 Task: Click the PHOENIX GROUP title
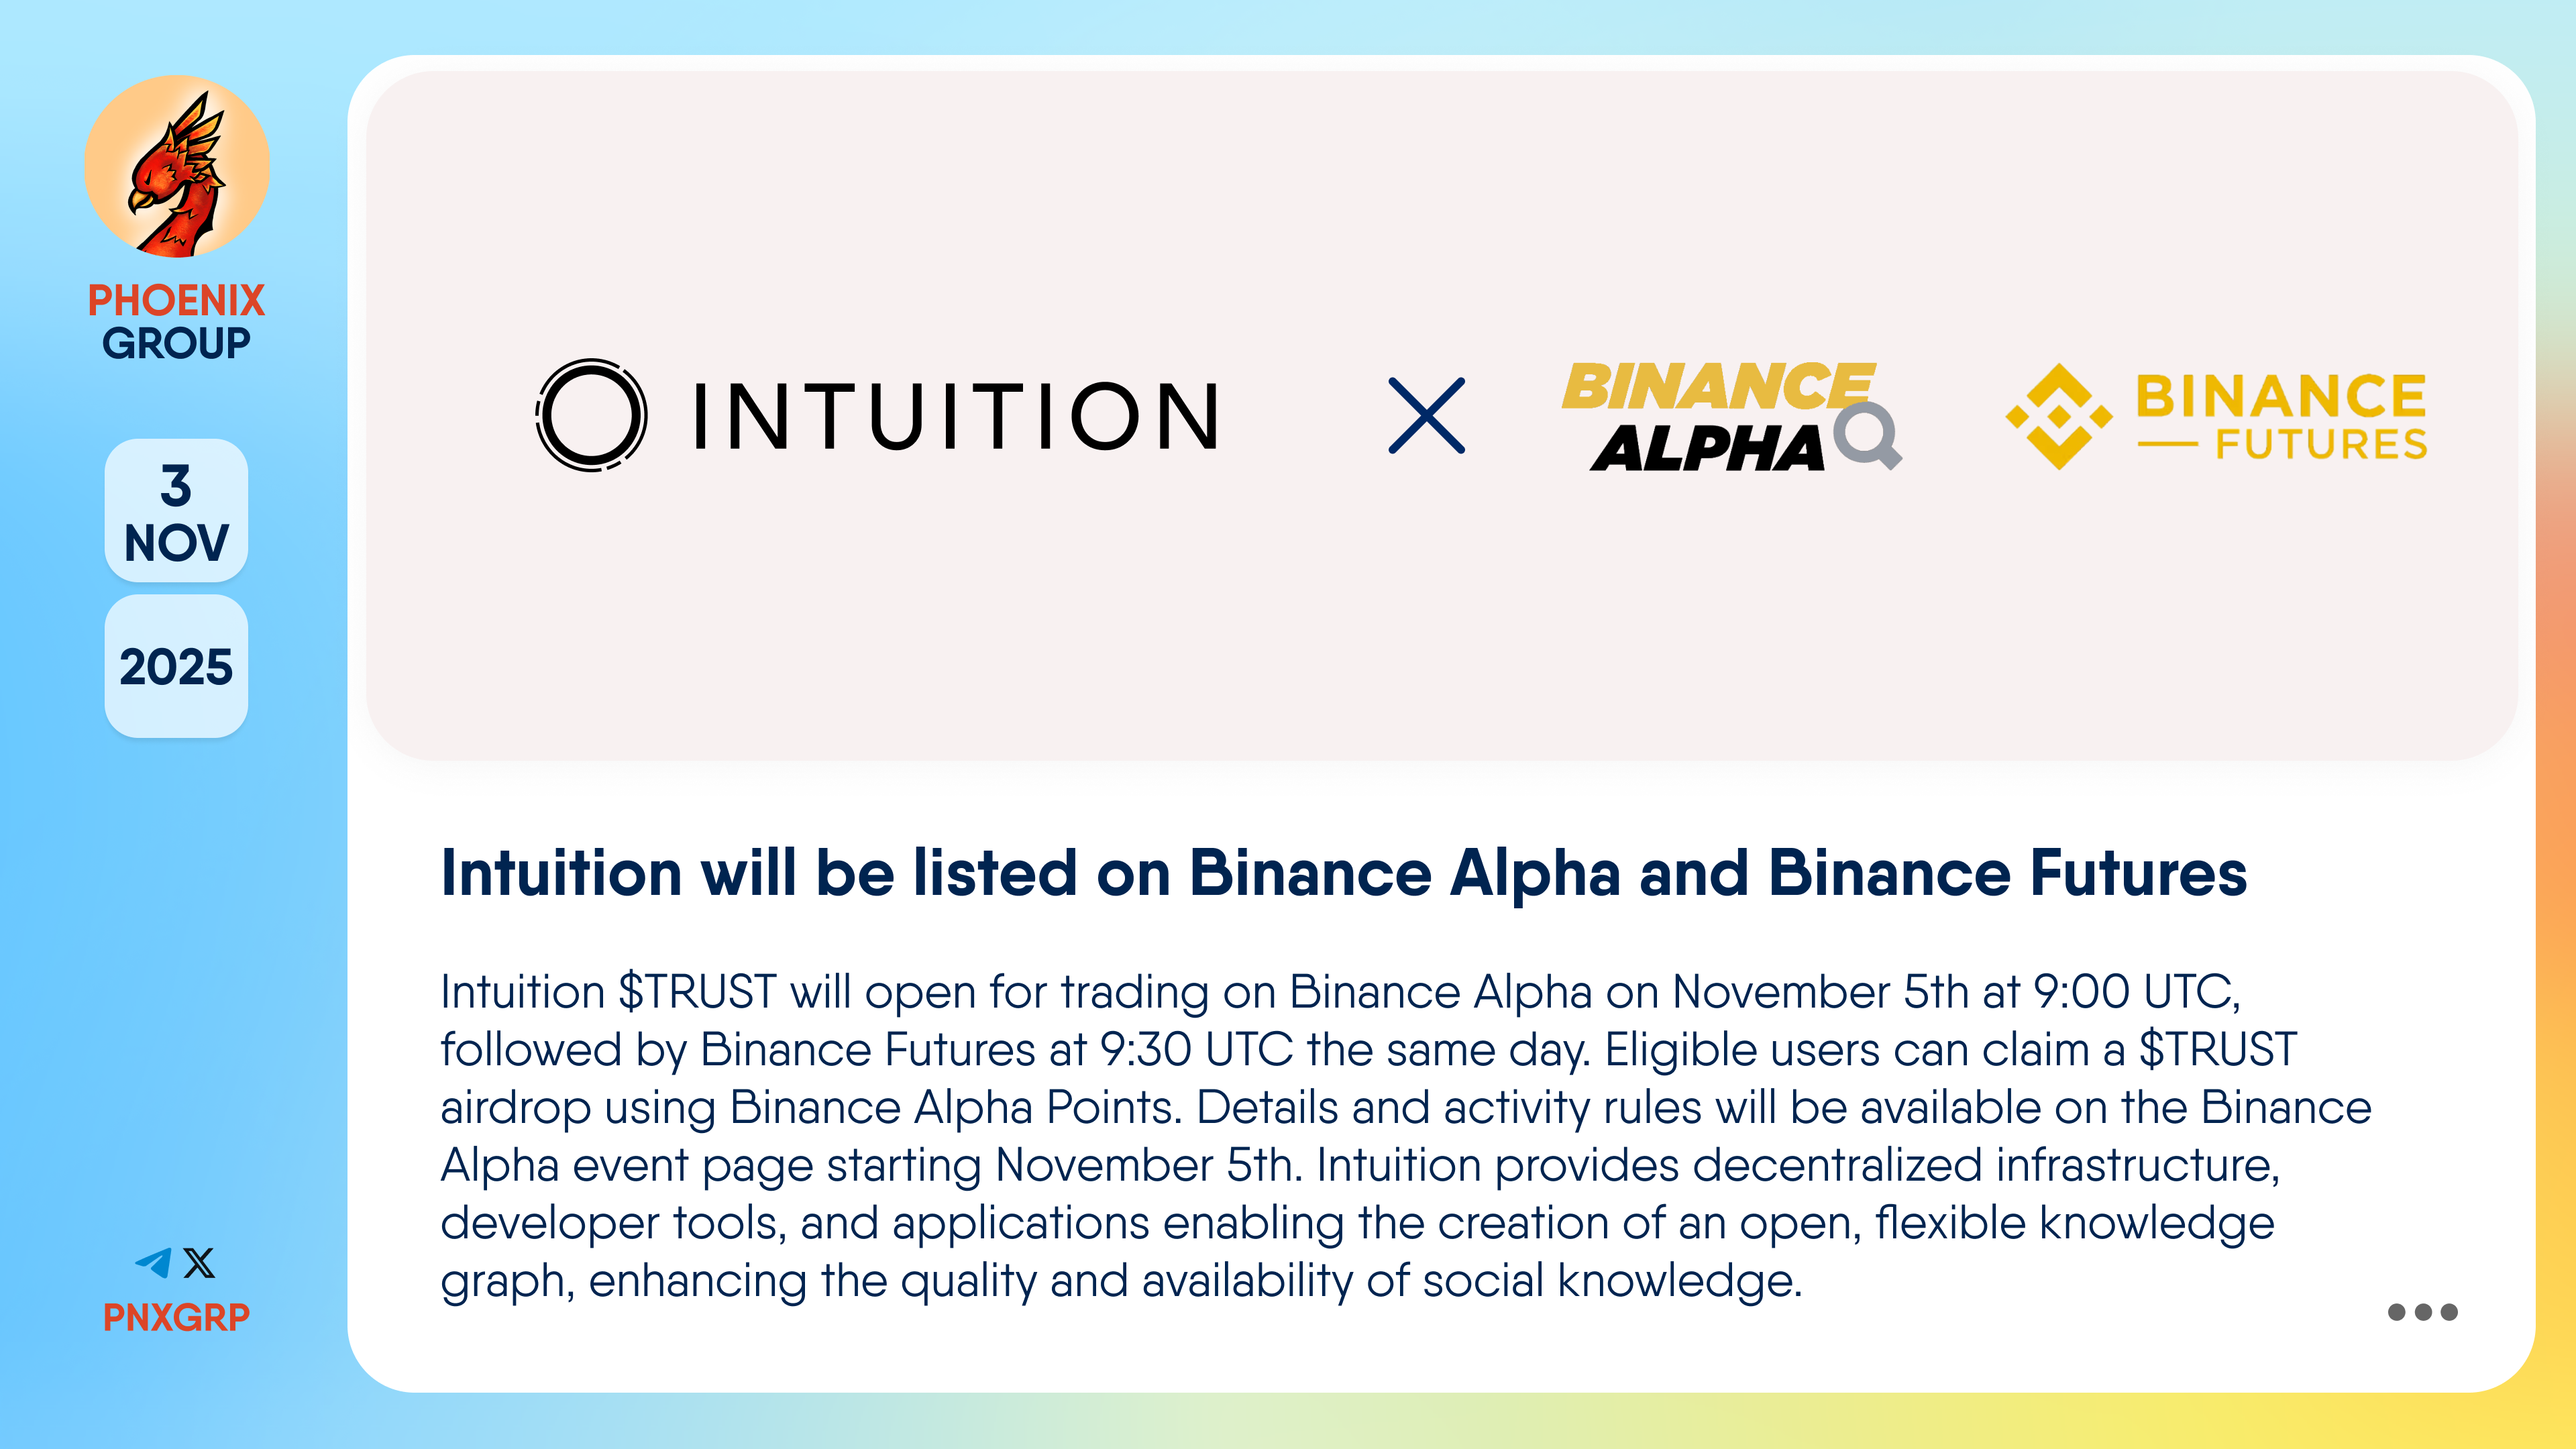176,321
